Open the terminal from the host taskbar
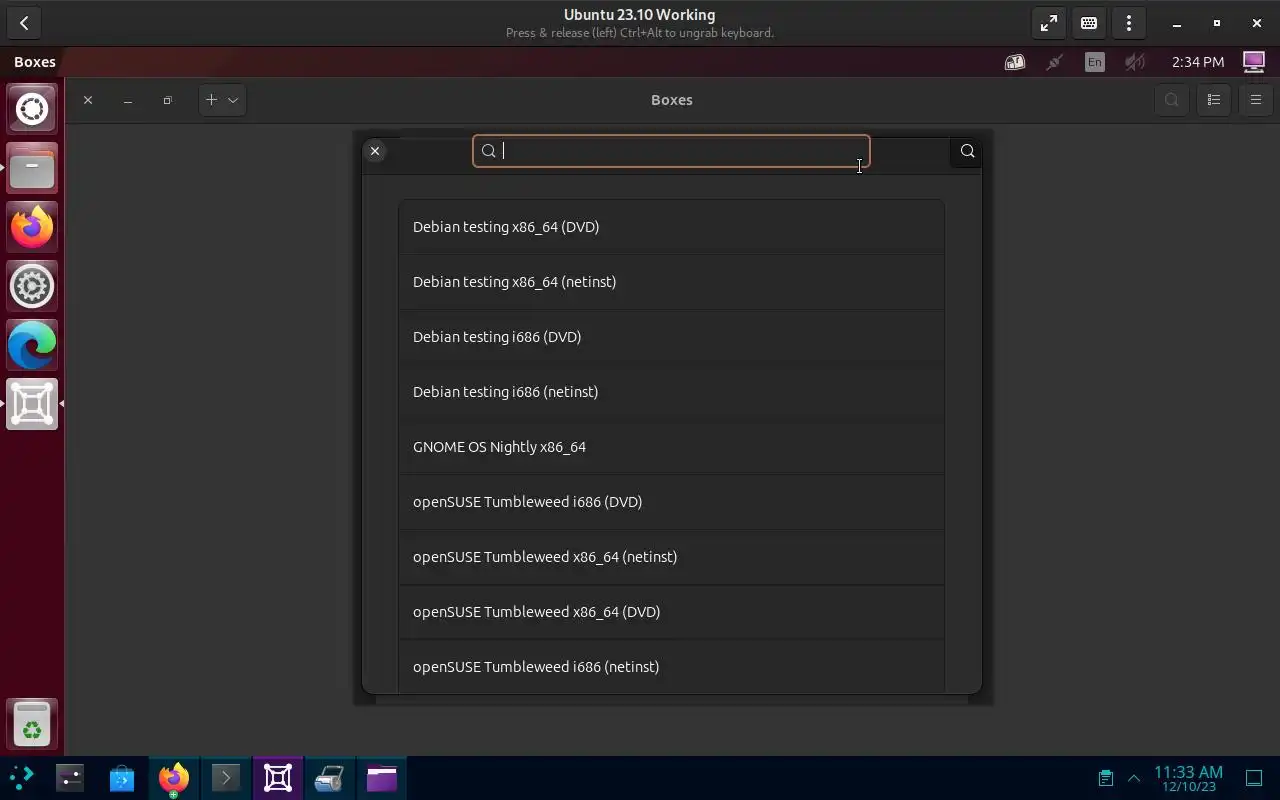The width and height of the screenshot is (1280, 800). 226,778
